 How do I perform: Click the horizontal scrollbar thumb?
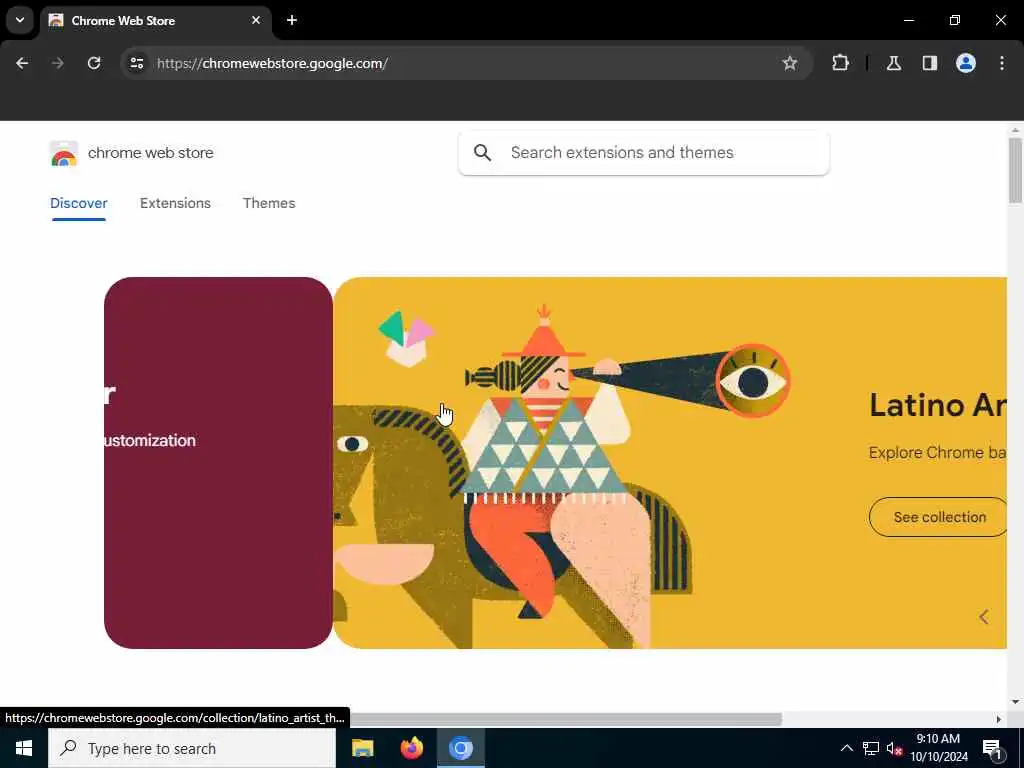click(x=566, y=719)
